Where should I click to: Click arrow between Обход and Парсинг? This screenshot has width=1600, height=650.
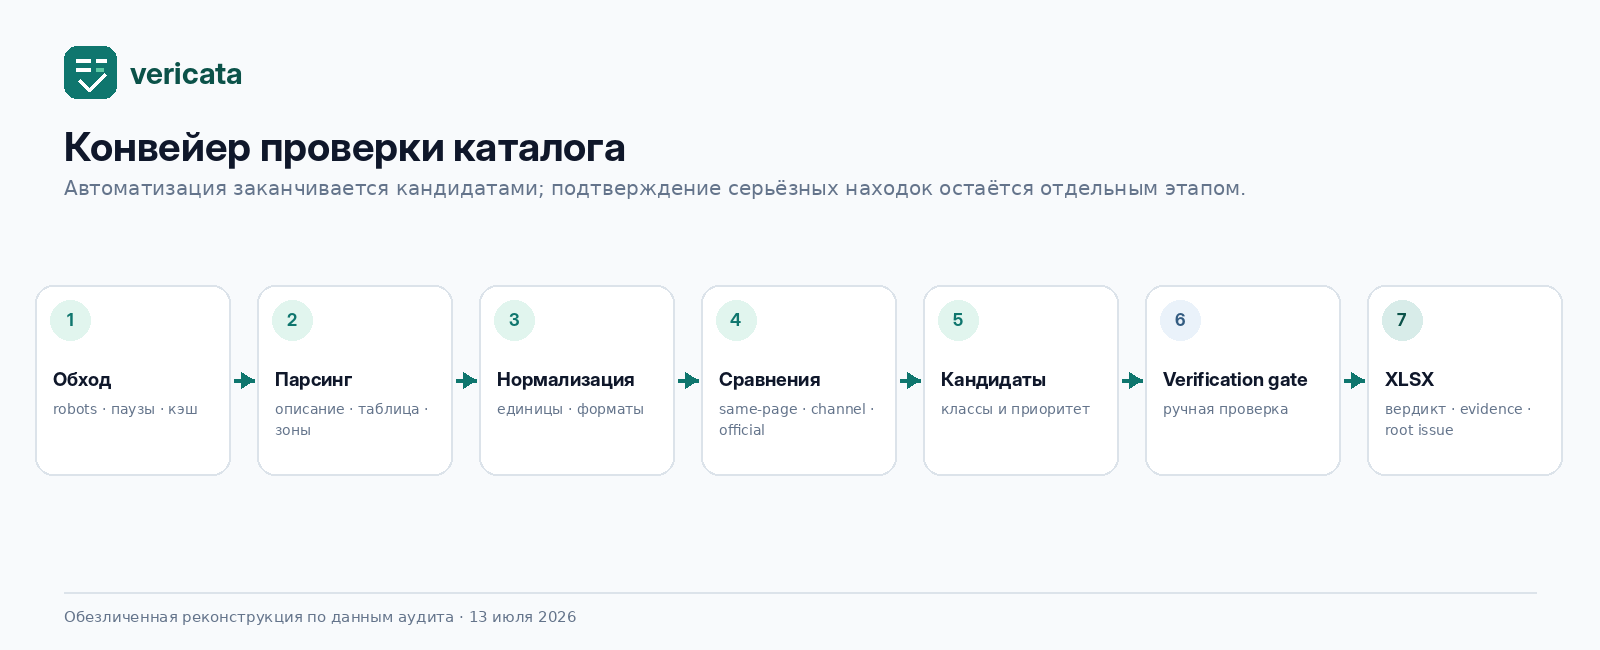click(x=244, y=381)
